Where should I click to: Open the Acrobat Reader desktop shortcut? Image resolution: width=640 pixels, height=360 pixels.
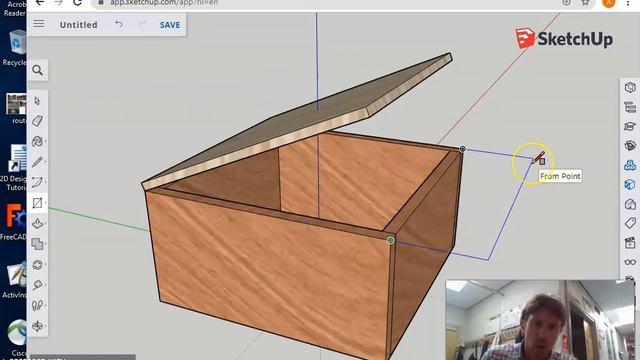pyautogui.click(x=14, y=8)
